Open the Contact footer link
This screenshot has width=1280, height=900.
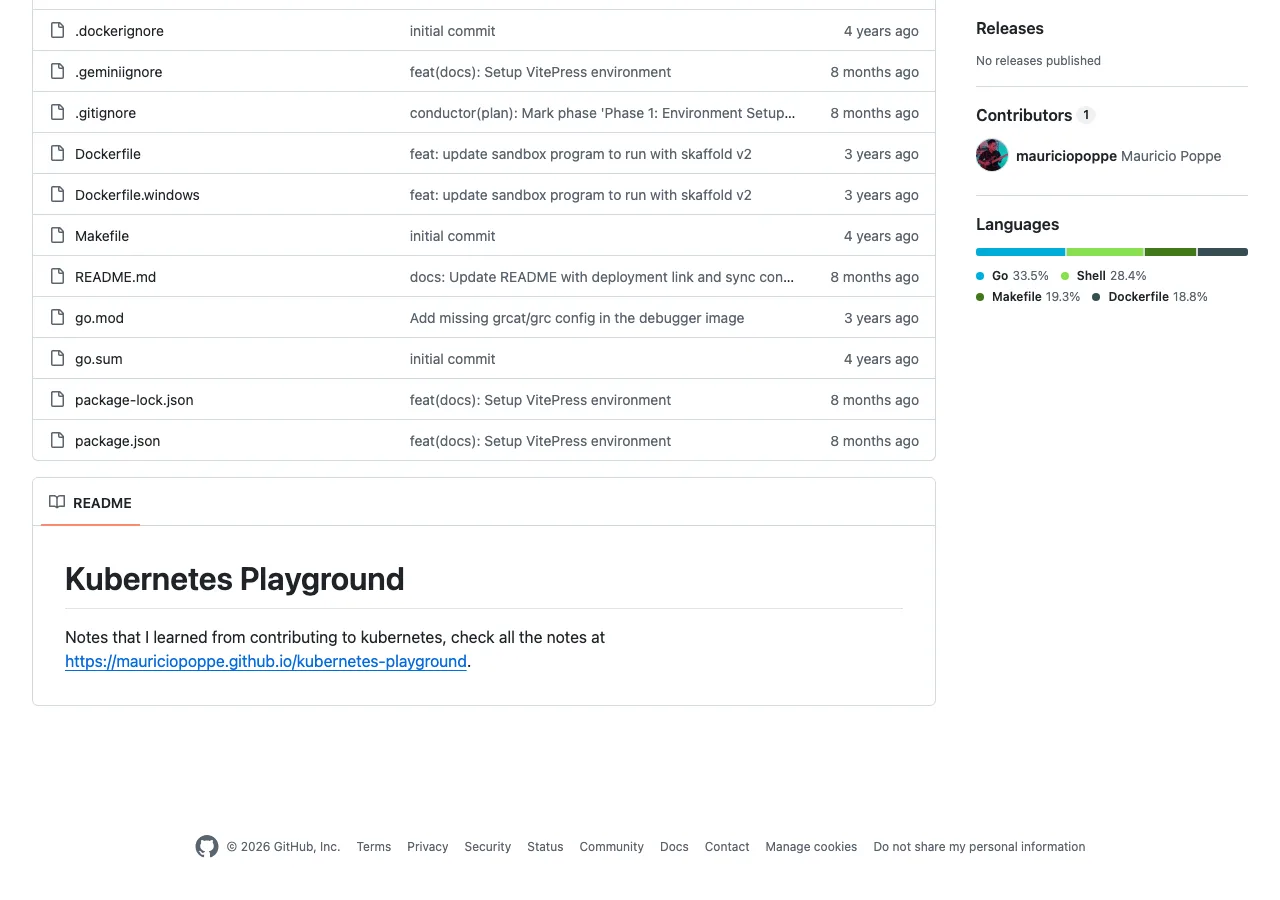727,847
